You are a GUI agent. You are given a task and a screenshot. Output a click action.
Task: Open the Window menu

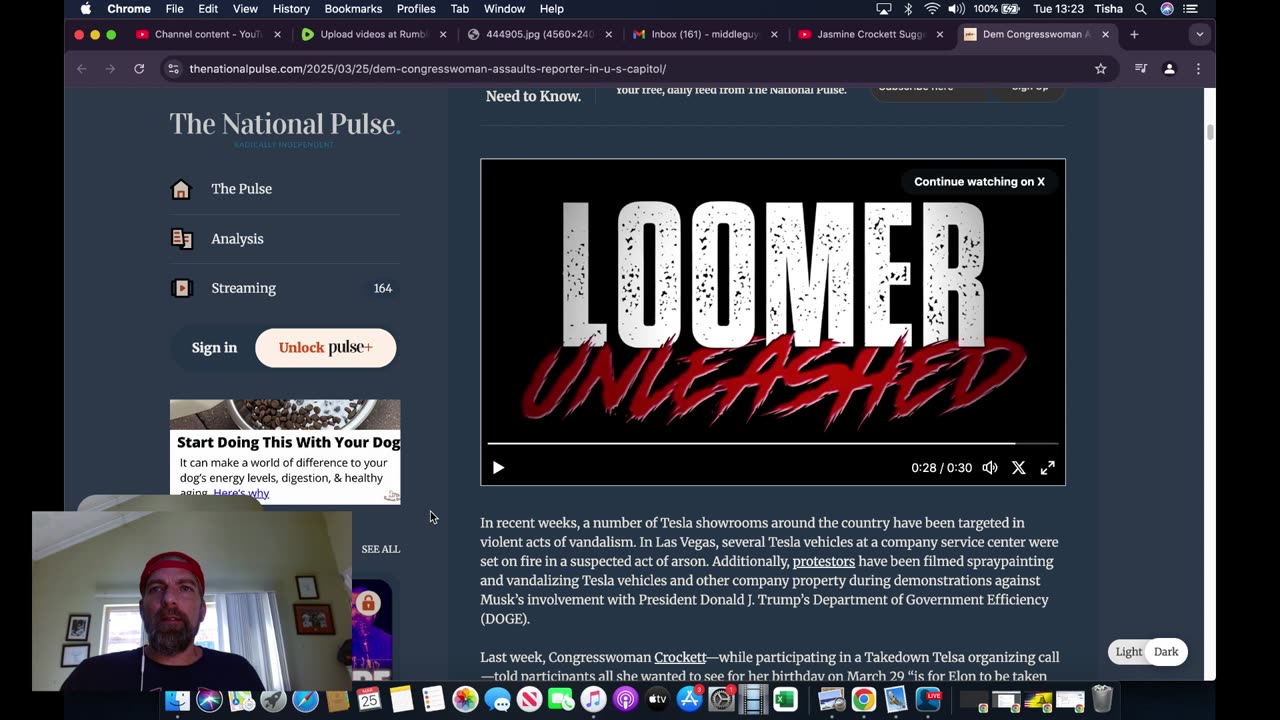point(504,9)
